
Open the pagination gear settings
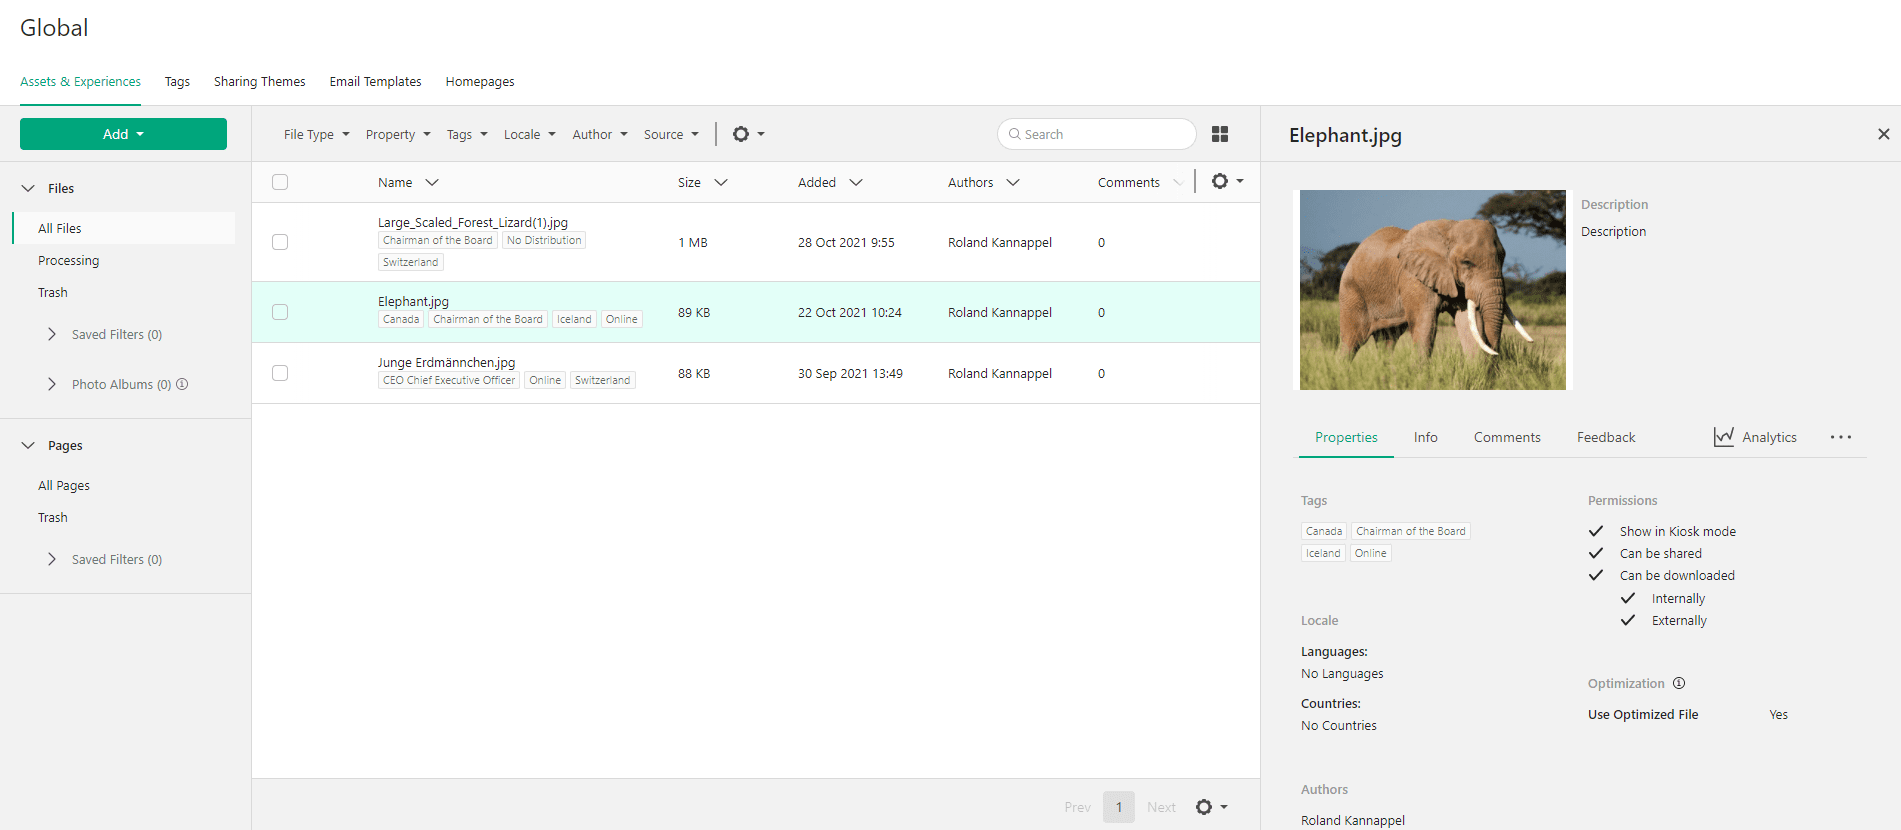pos(1210,807)
